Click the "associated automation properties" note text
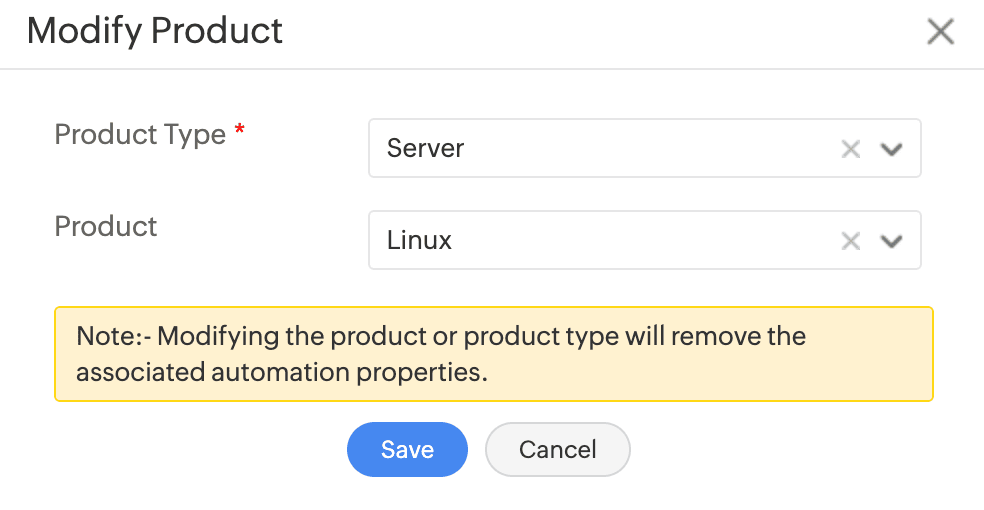Screen dimensions: 984x510 click(x=281, y=372)
